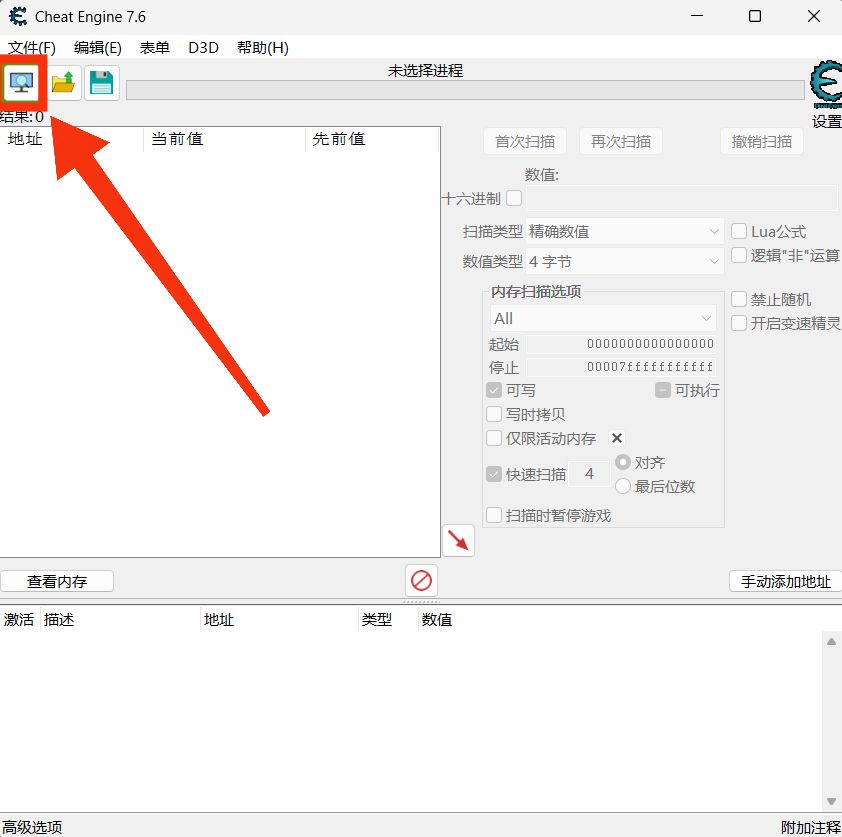Click 附加注释 in the status bar
This screenshot has height=837, width=842.
tap(811, 827)
